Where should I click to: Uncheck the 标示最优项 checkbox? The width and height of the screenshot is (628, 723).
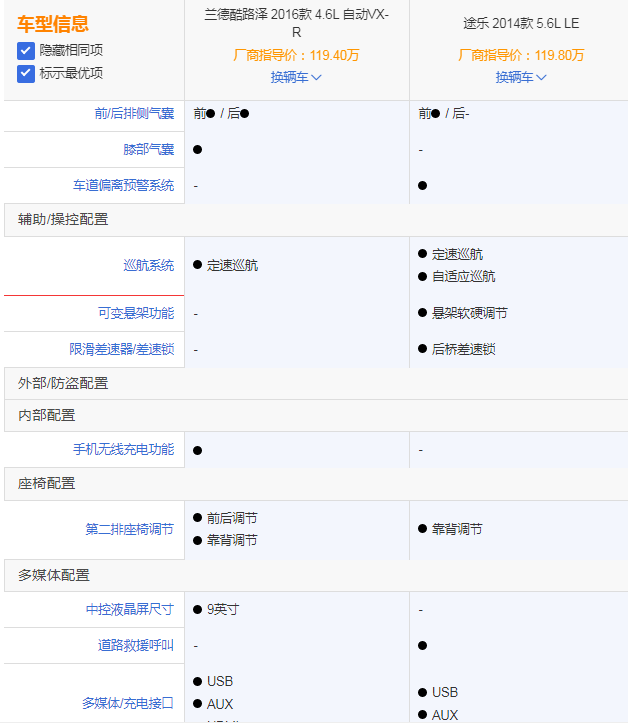tap(26, 74)
